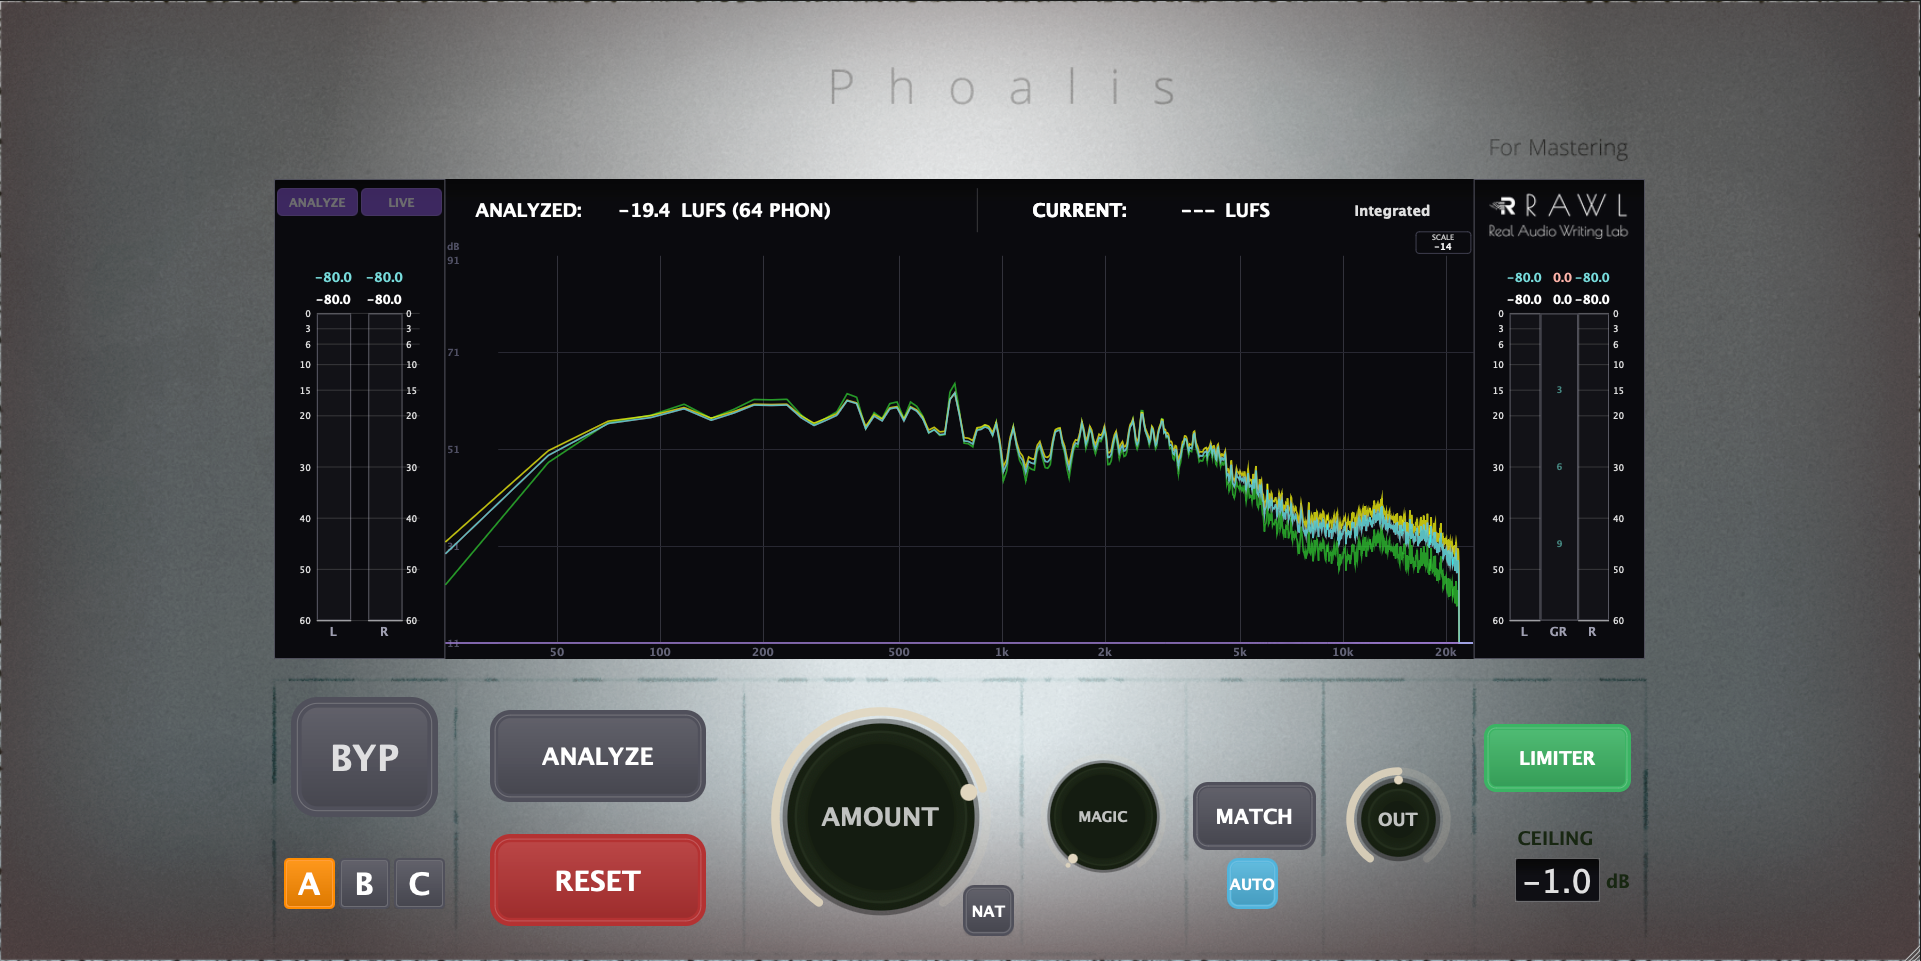
Task: Click the Integrated loudness mode label
Action: (x=1392, y=211)
